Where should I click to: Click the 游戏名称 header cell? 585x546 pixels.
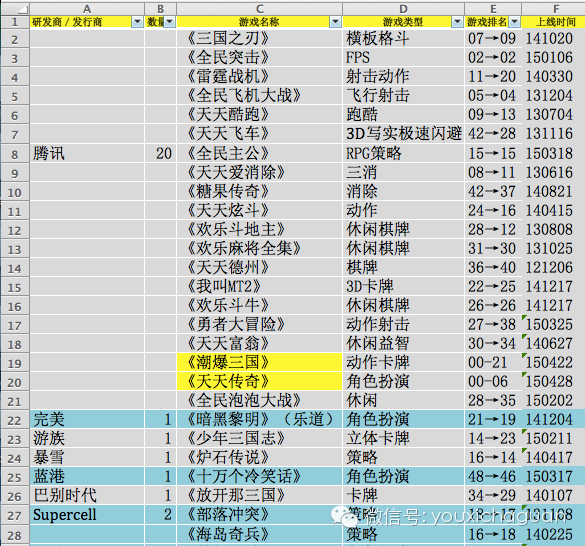click(260, 22)
